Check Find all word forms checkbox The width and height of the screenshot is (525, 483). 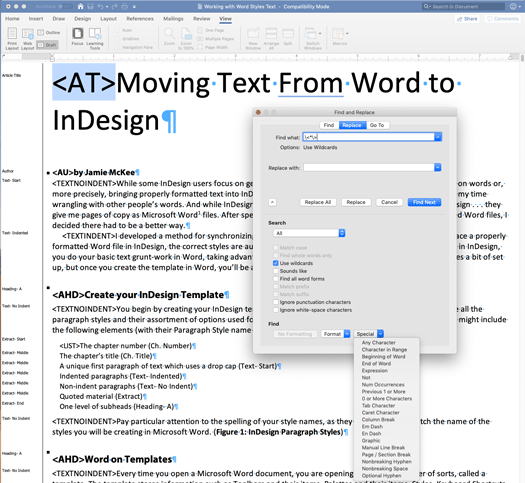pos(276,279)
